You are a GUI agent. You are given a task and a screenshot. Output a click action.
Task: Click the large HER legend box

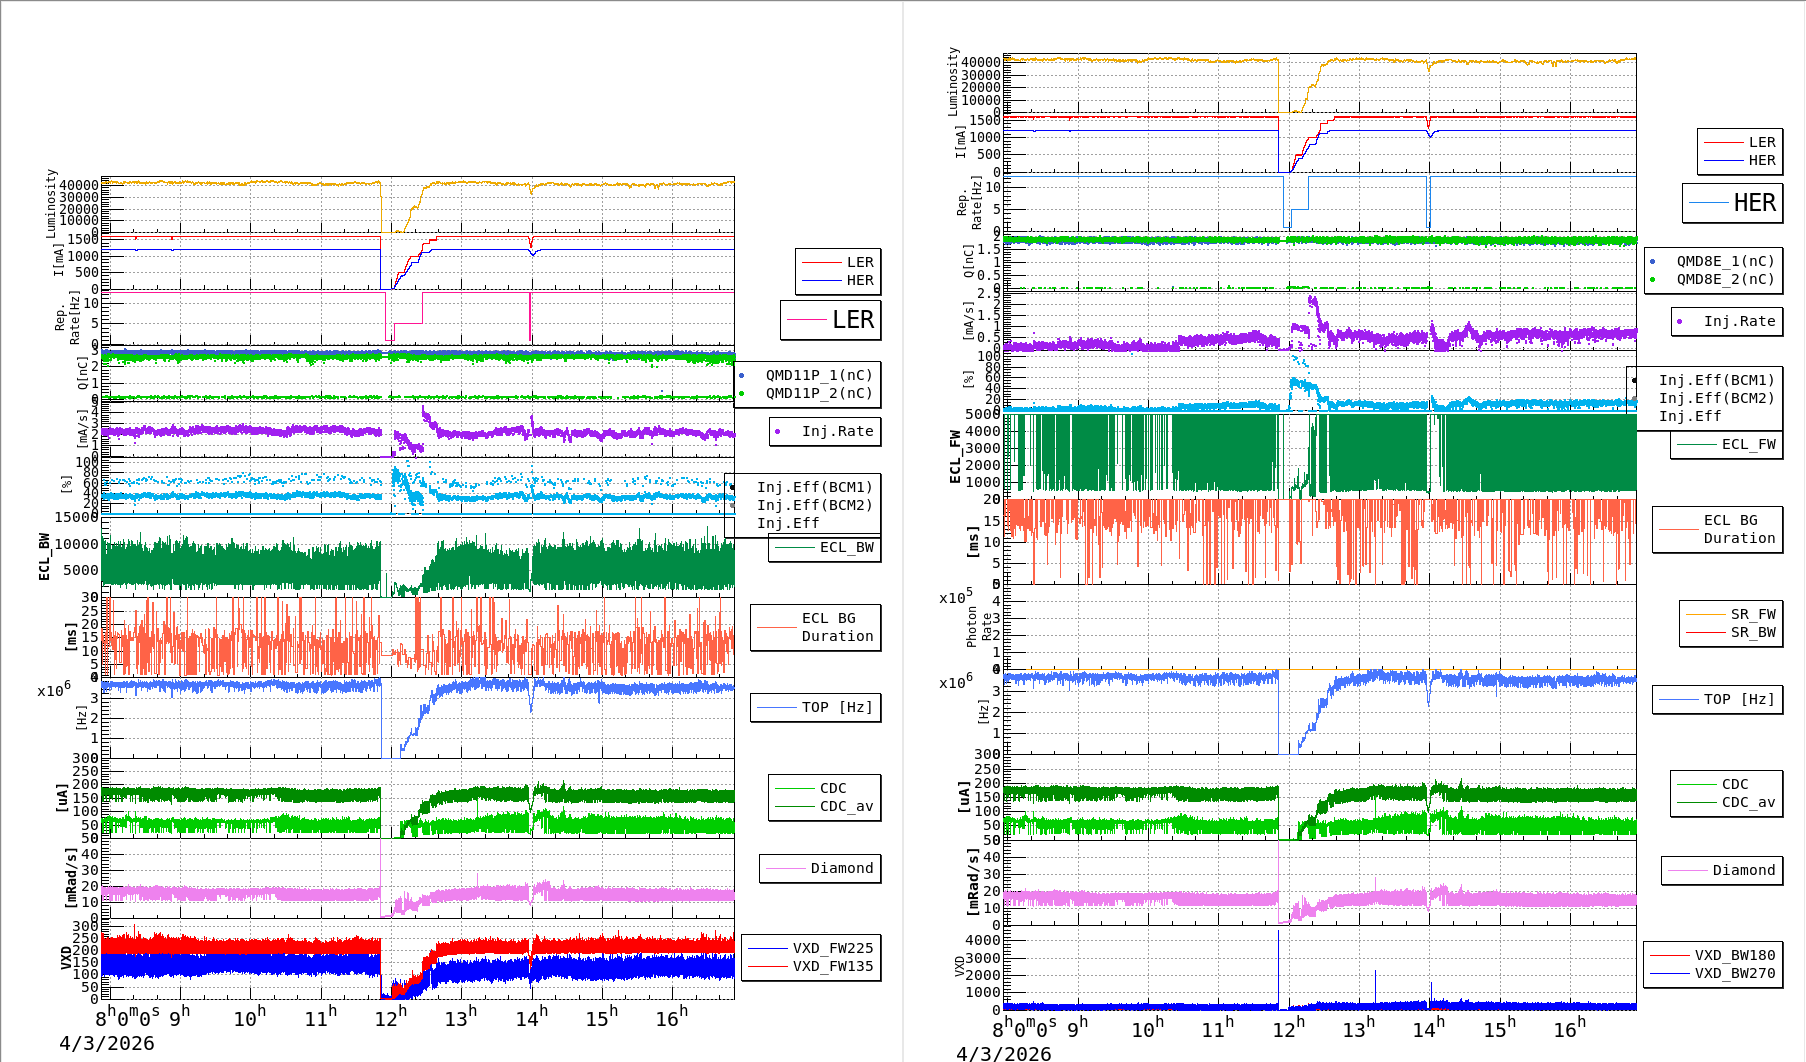coord(1733,203)
